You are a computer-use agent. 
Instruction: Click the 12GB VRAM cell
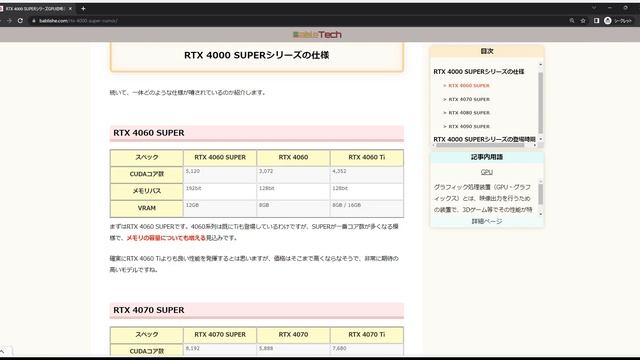pos(220,208)
